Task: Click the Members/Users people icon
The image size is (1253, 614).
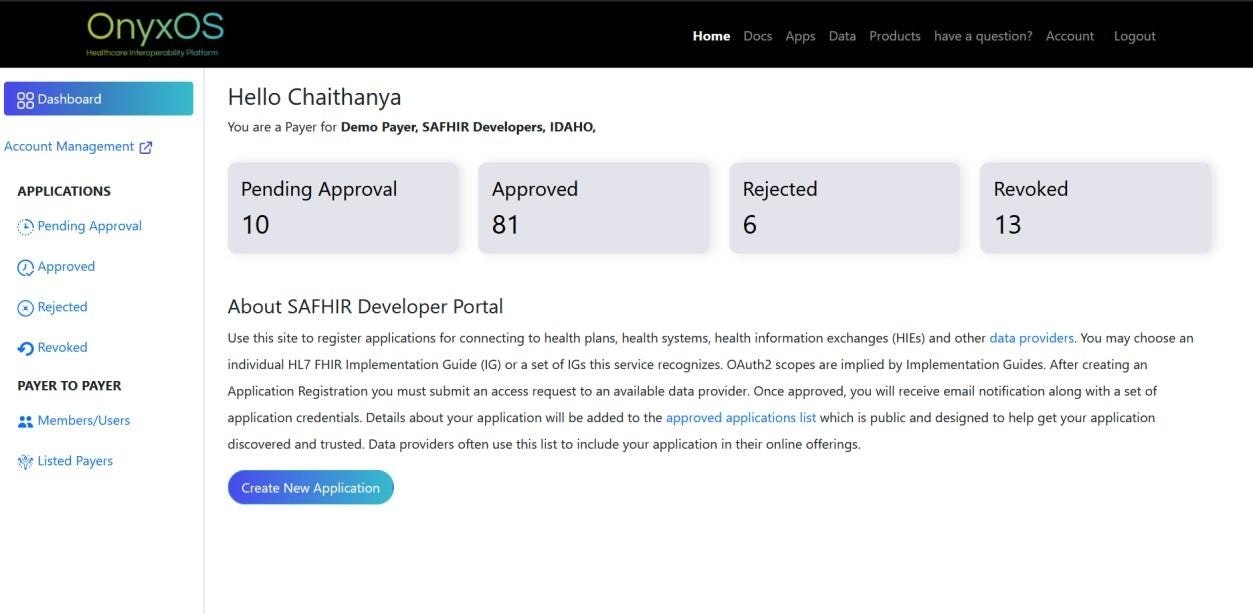Action: pos(26,422)
